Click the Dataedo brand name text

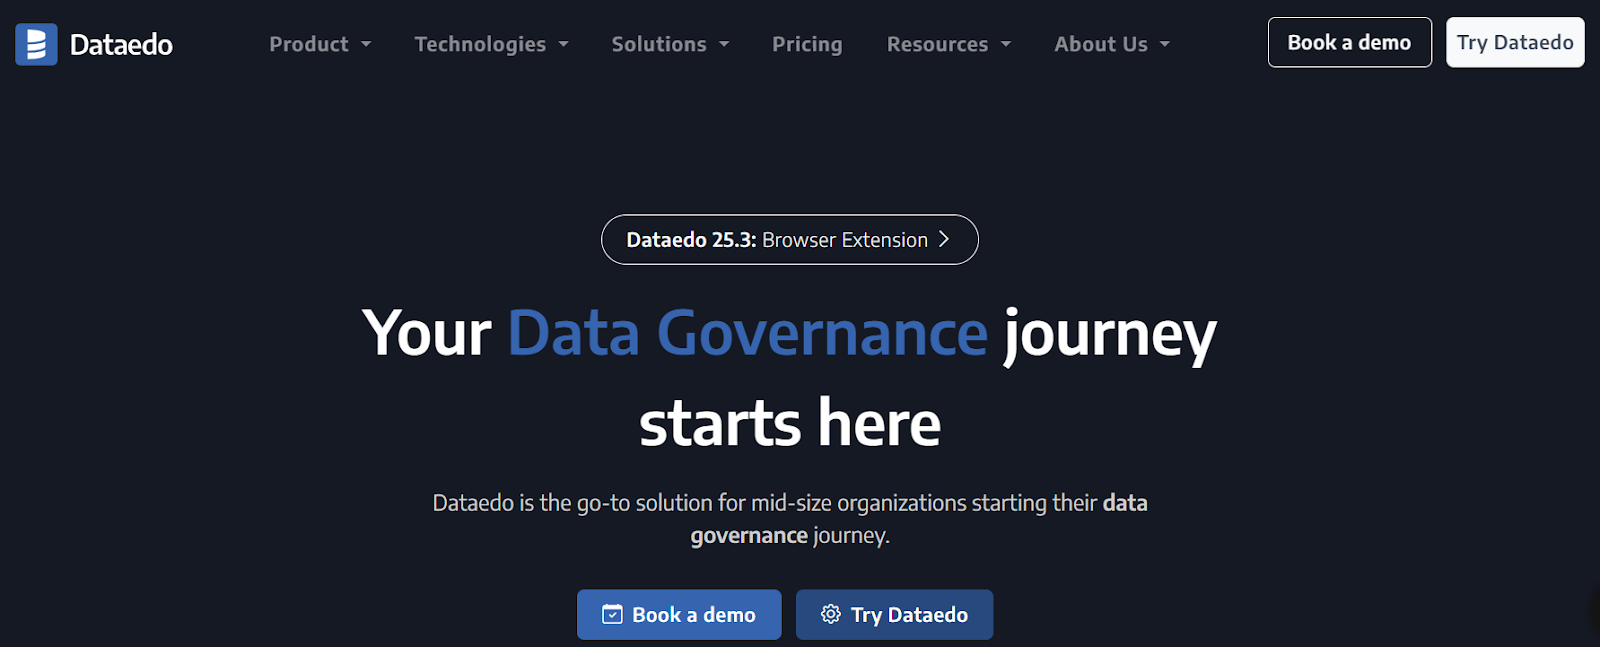pos(121,45)
